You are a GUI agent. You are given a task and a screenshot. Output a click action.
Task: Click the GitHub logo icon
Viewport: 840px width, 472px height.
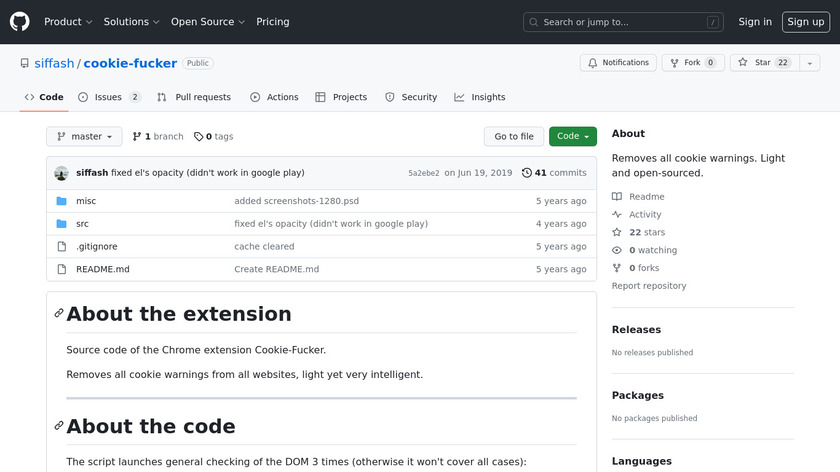(20, 21)
